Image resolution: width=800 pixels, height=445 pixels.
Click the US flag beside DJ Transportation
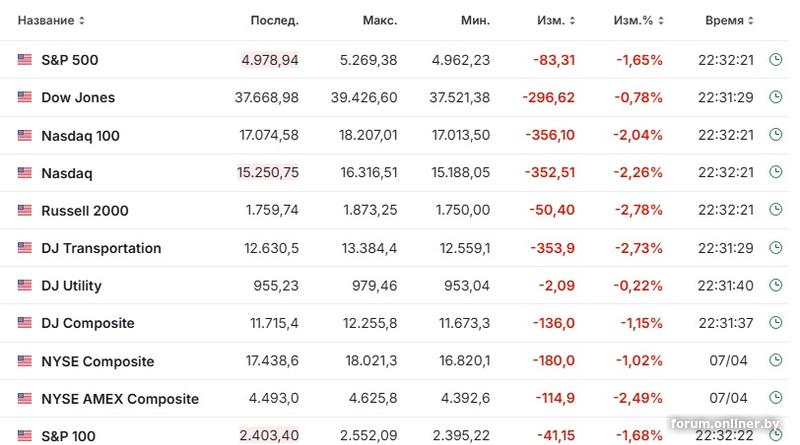click(x=24, y=248)
